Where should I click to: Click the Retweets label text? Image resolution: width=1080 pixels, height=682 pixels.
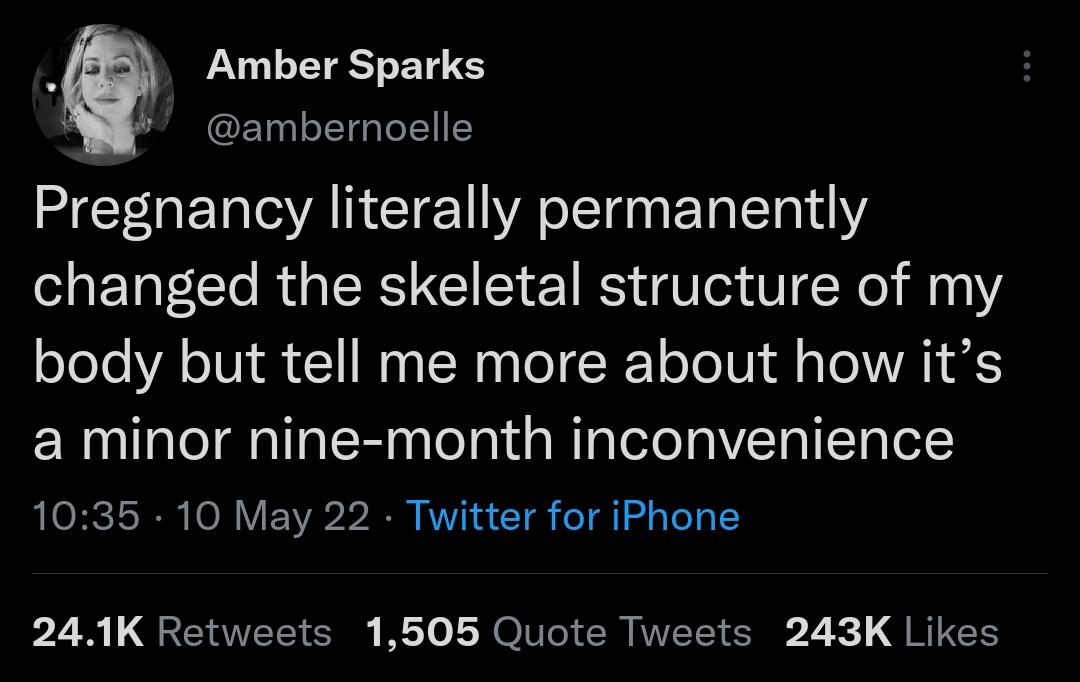(247, 631)
